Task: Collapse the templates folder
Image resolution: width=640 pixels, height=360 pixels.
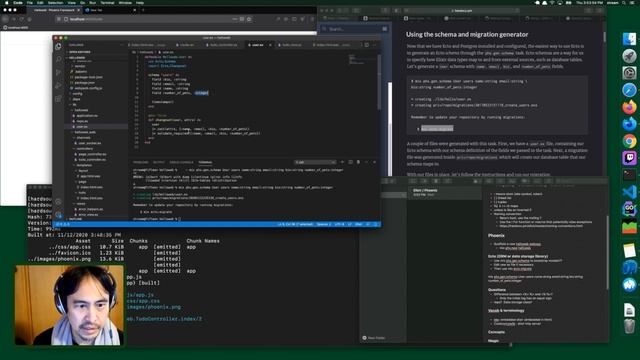Action: click(x=84, y=165)
